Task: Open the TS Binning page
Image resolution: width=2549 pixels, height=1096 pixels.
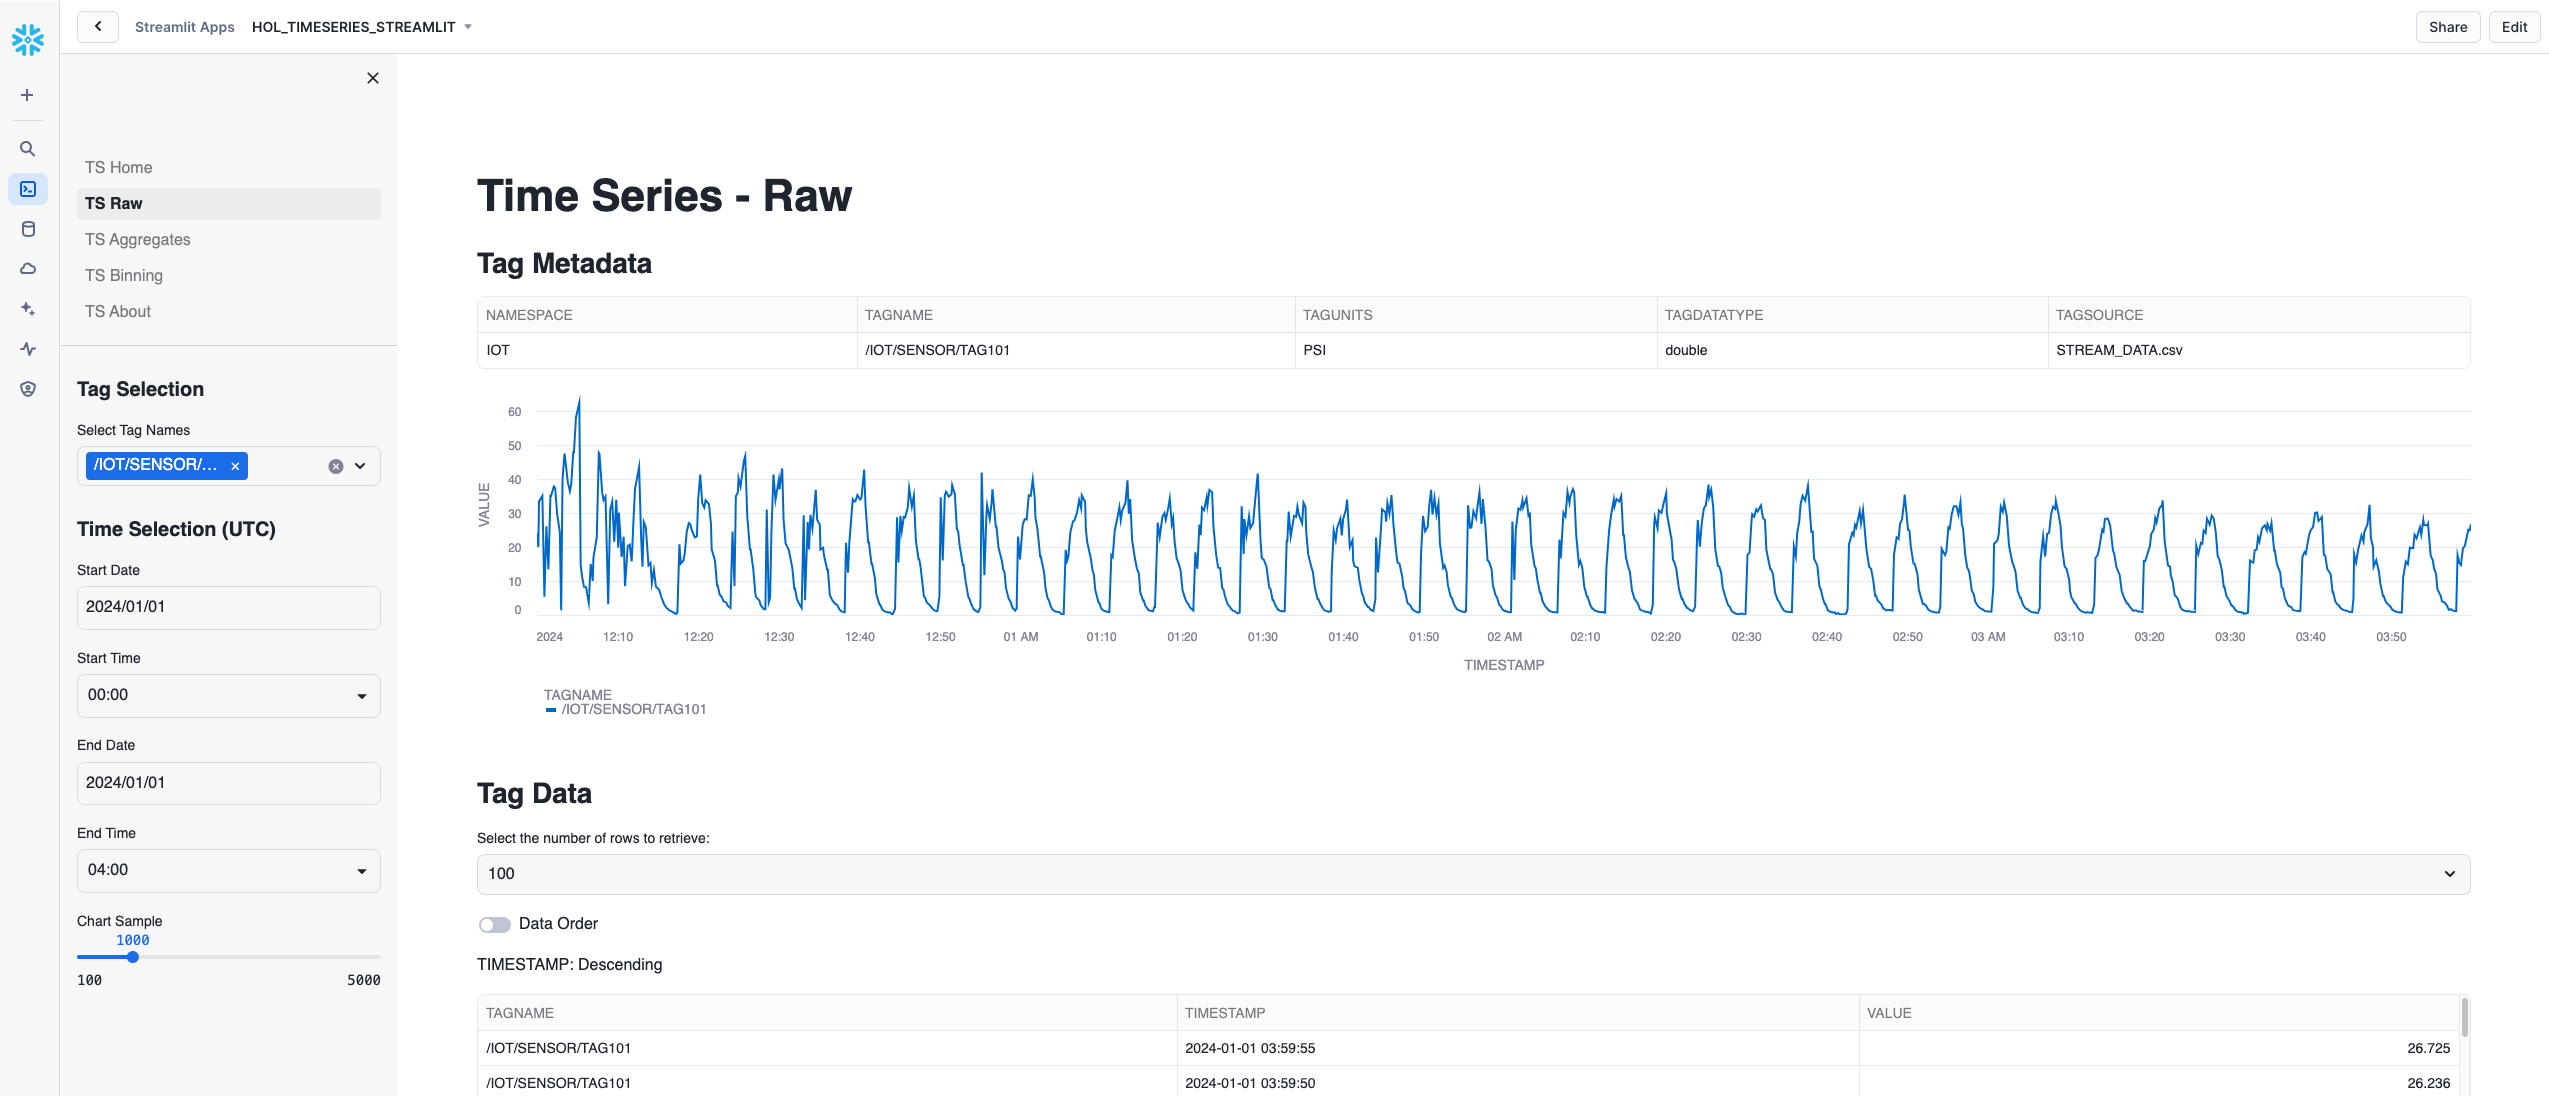Action: click(124, 276)
